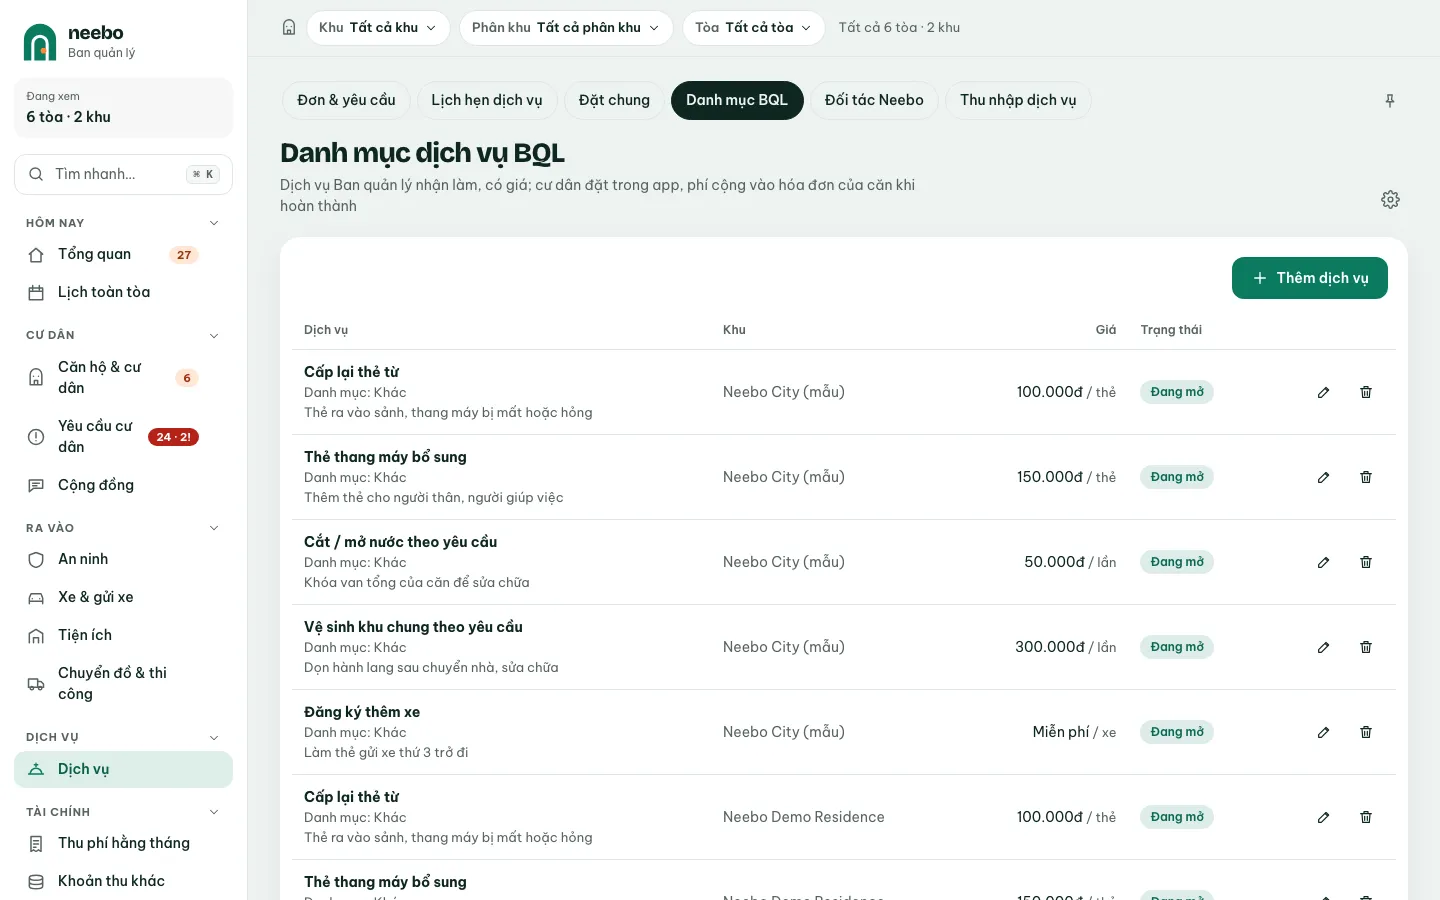Edit Neebo Demo Residence "Cấp lại thẻ từ" row

pyautogui.click(x=1323, y=817)
